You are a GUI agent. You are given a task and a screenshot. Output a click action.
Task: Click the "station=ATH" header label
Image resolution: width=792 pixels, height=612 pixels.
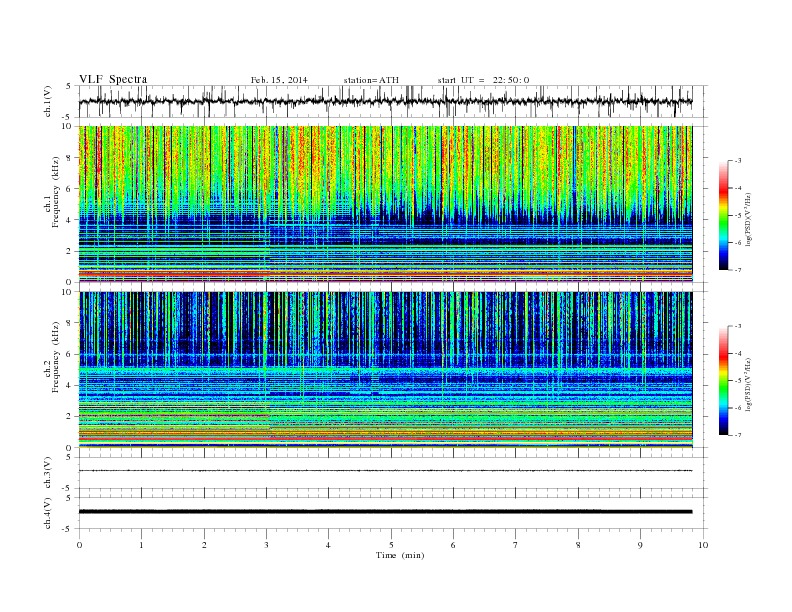tap(371, 80)
